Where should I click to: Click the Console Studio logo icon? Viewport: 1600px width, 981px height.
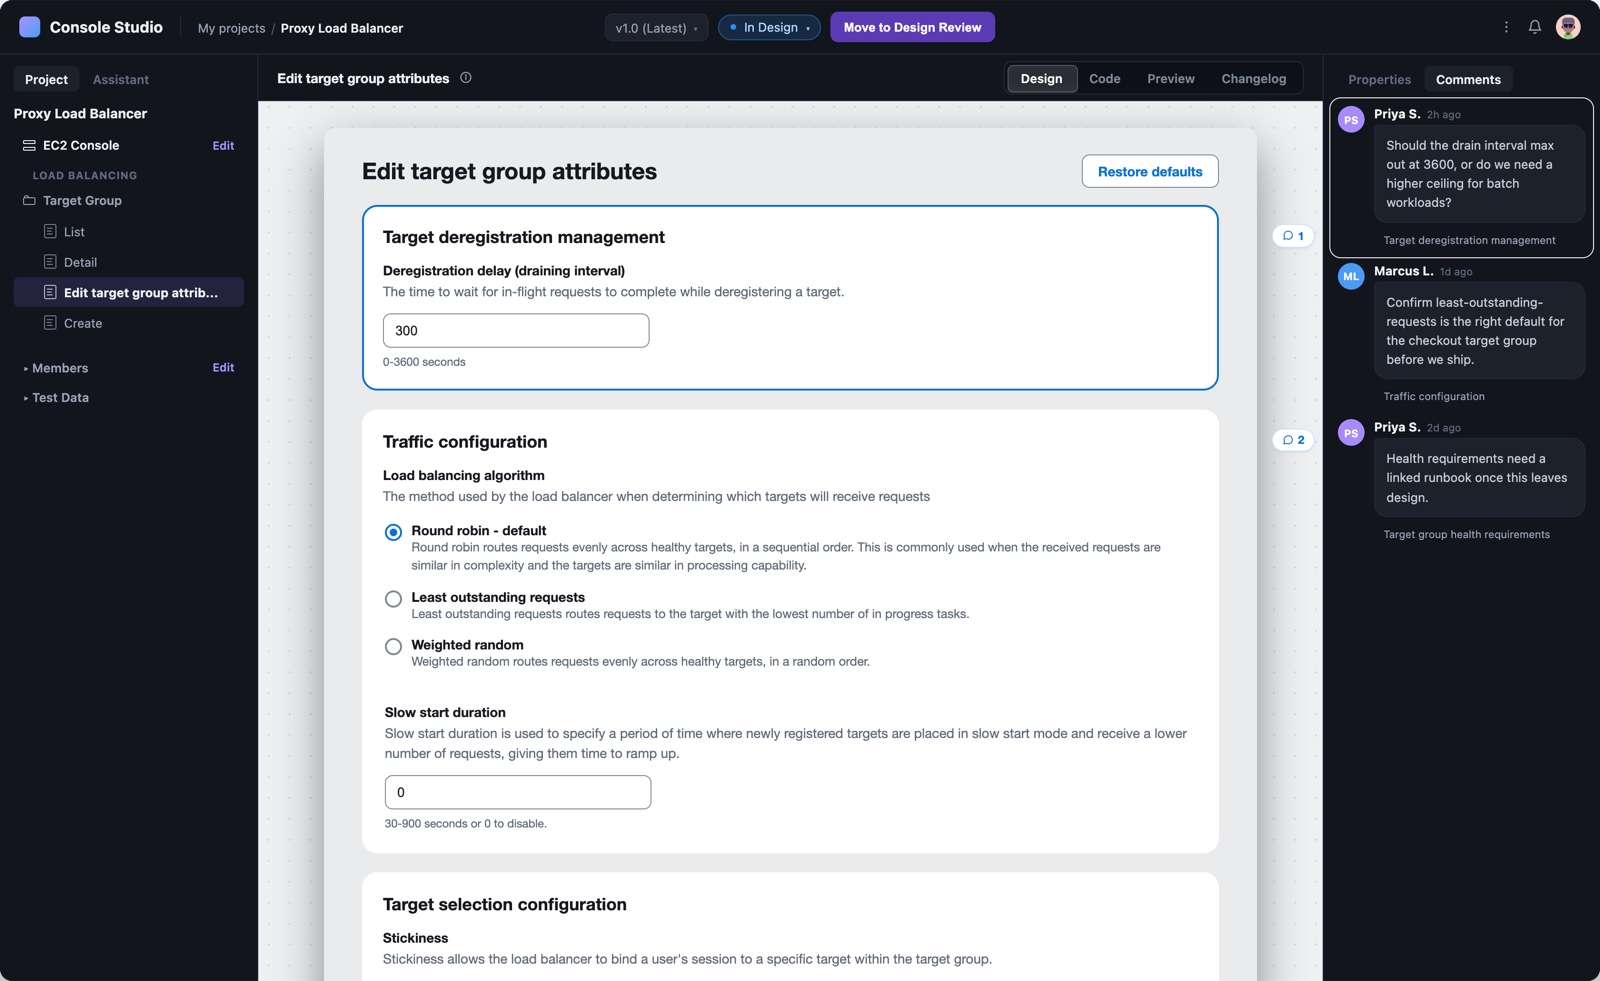[30, 27]
